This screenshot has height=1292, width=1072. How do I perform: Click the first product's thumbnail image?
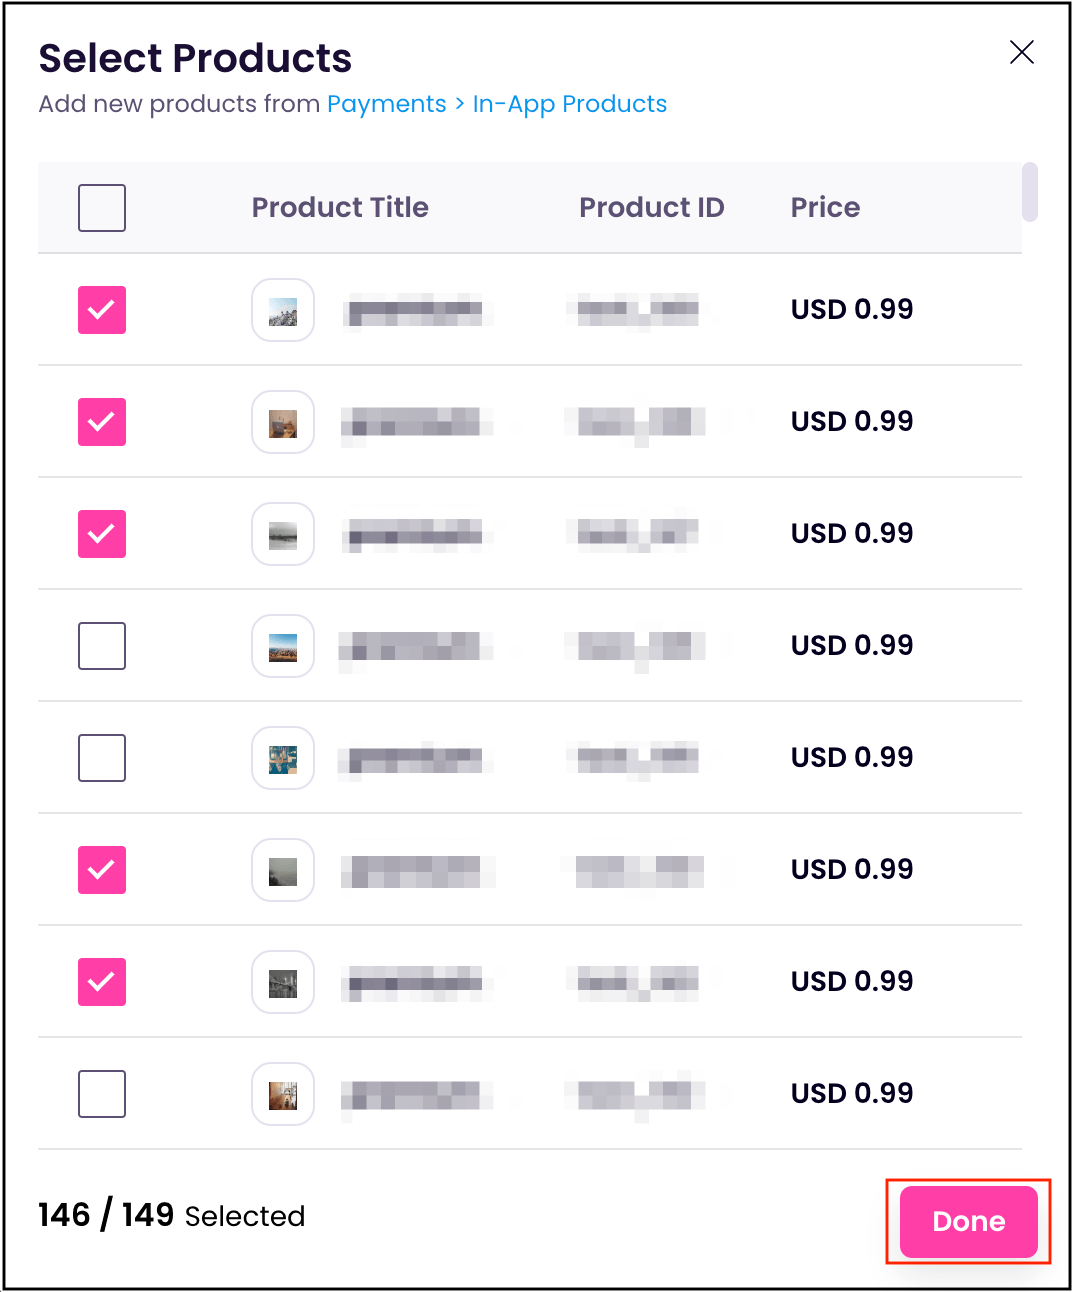point(283,310)
